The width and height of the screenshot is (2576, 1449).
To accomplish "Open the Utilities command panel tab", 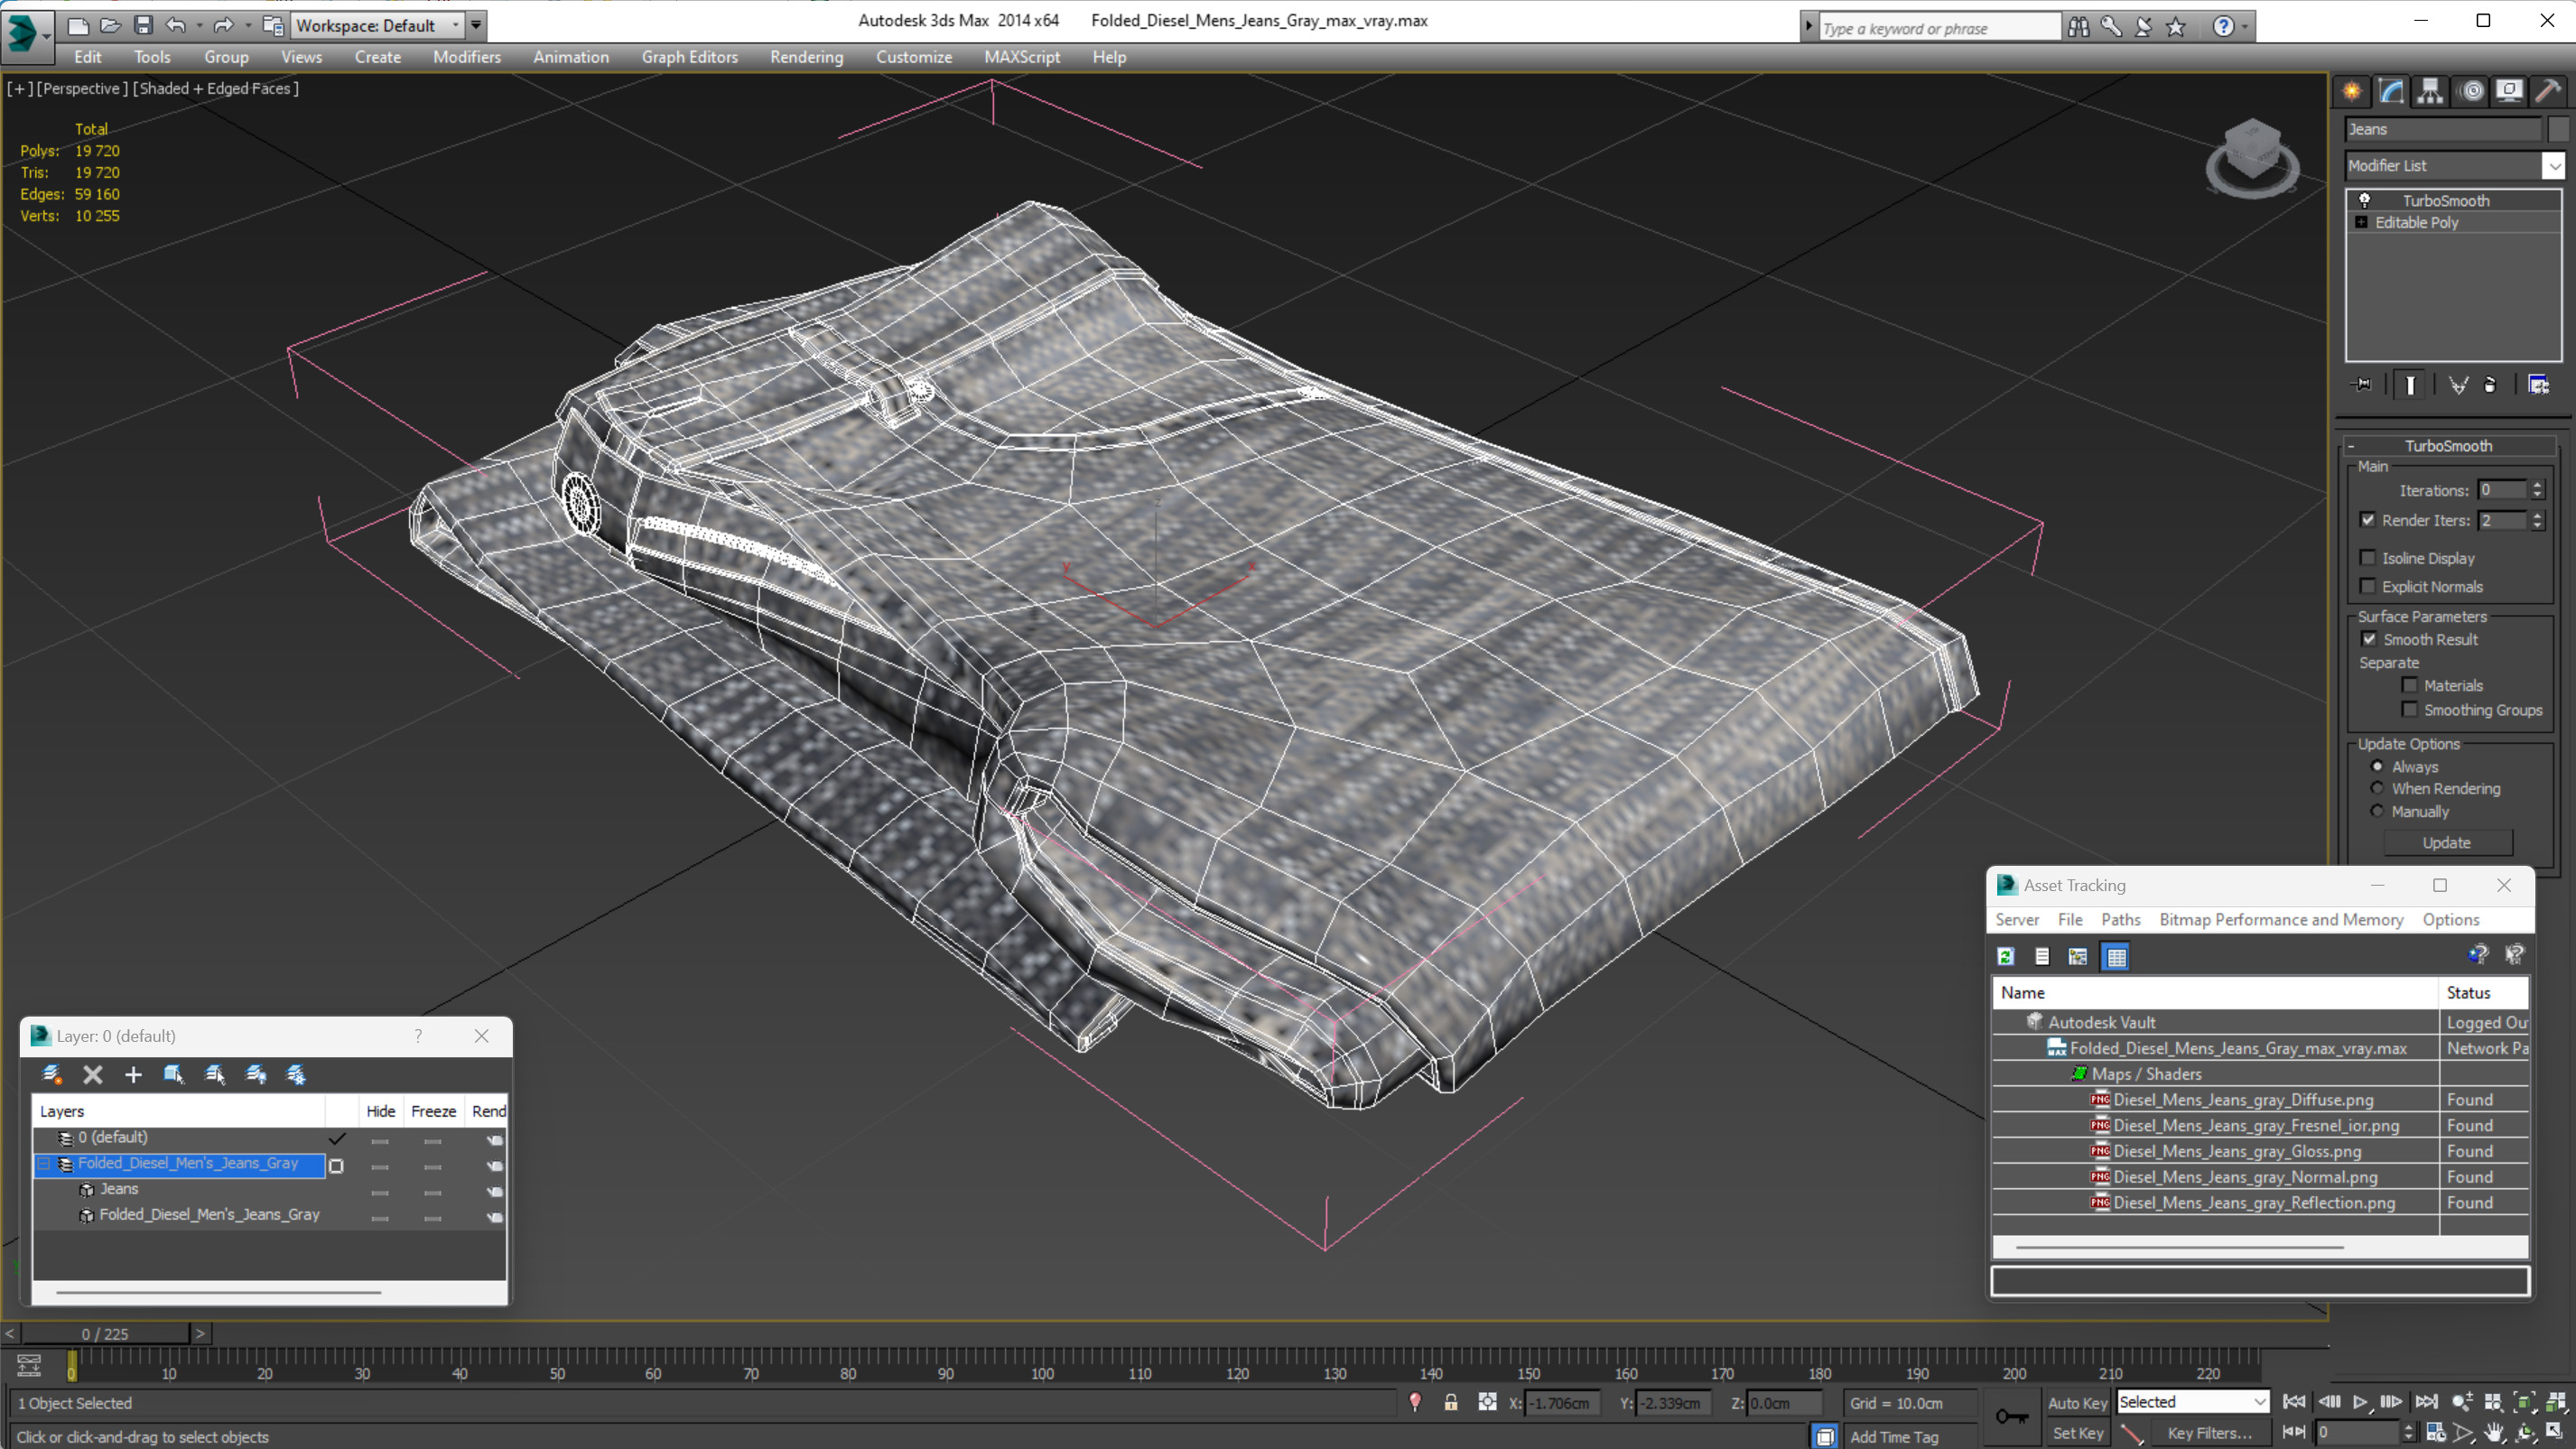I will click(2548, 91).
